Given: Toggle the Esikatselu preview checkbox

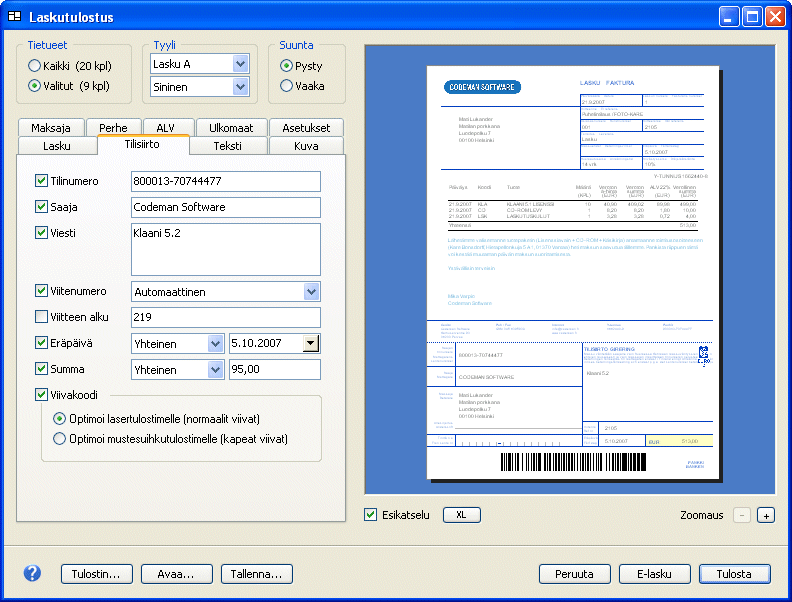Looking at the screenshot, I should point(371,515).
